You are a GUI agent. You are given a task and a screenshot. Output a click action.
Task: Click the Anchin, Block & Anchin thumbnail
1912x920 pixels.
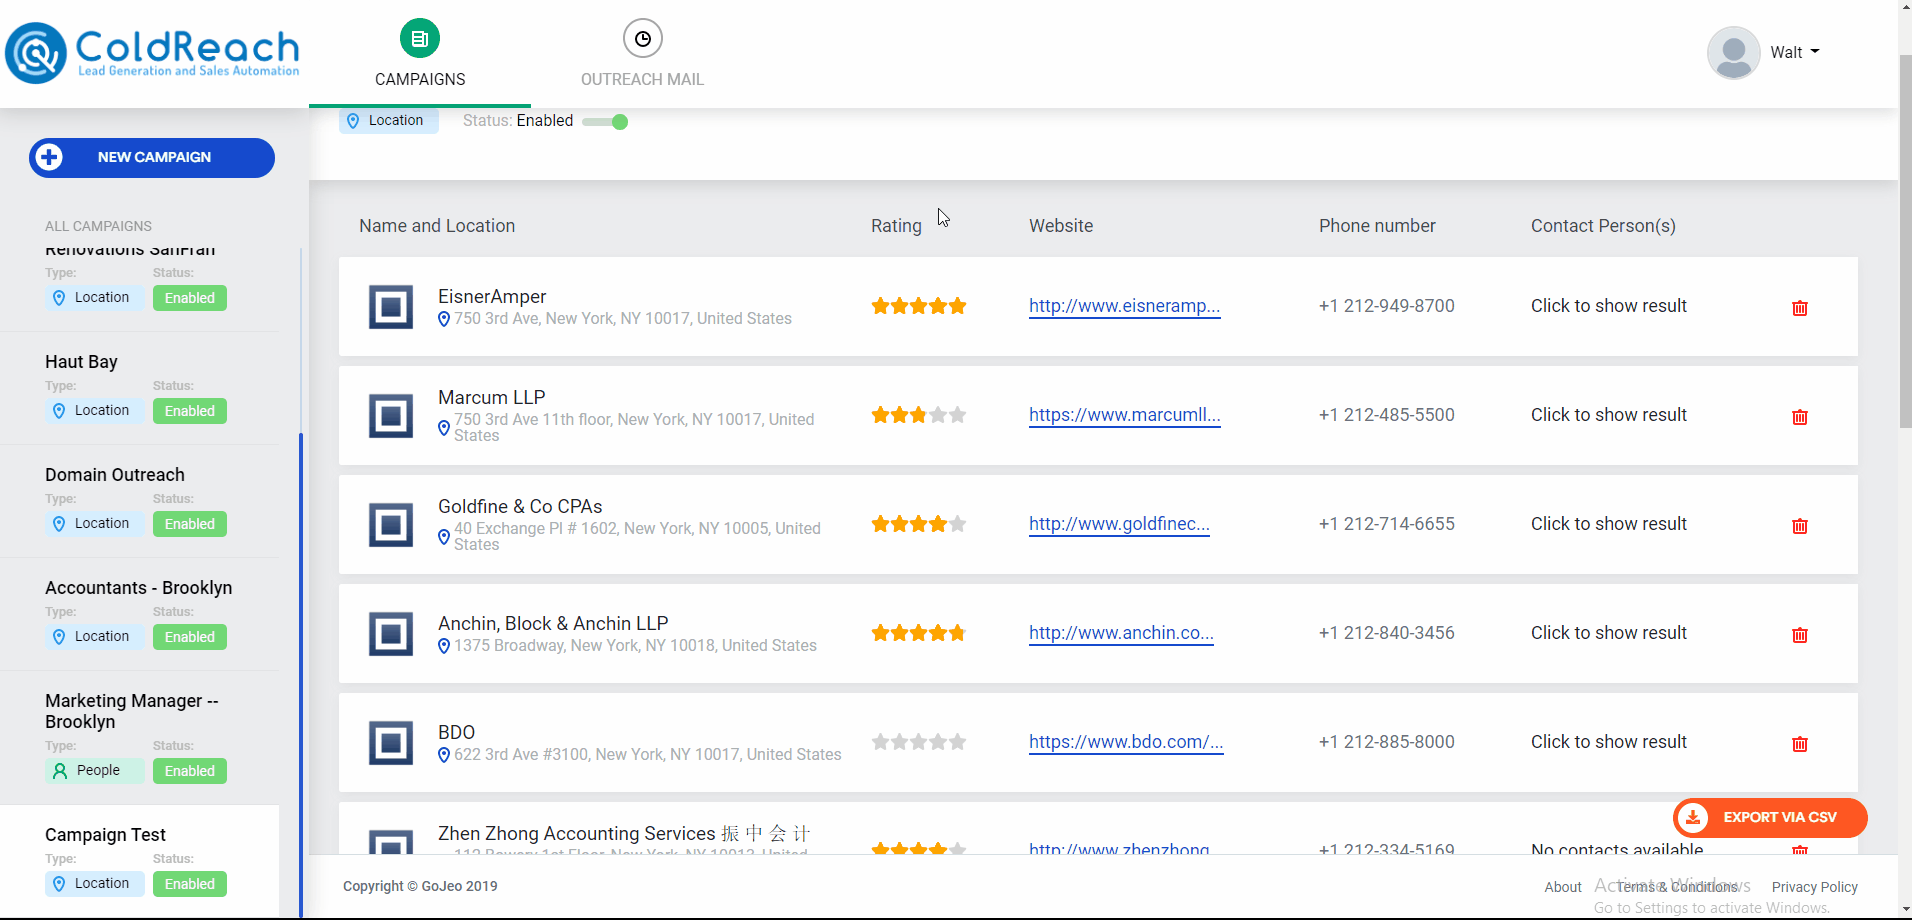tap(391, 634)
